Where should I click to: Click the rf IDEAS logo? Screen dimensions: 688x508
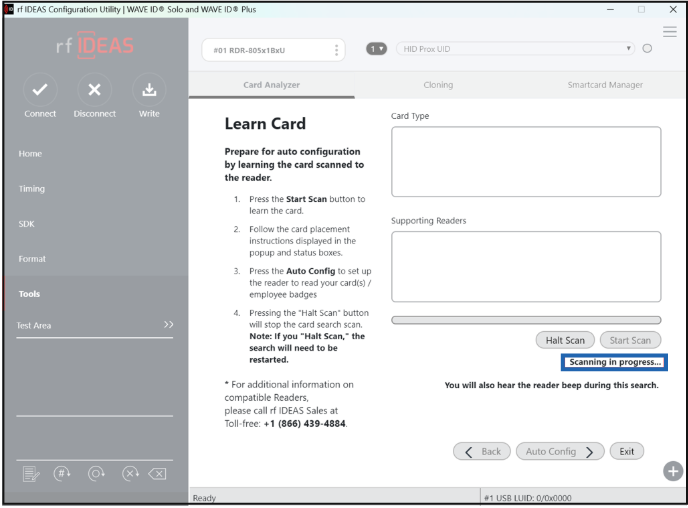point(95,45)
